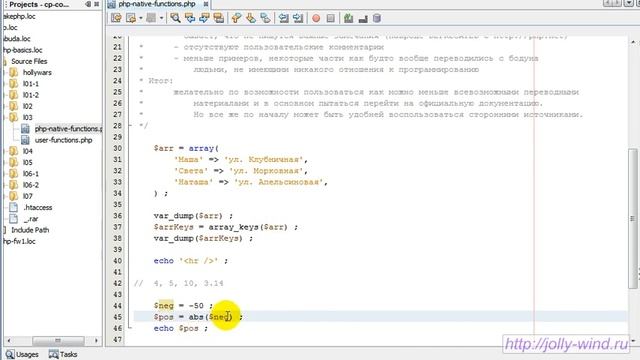Image resolution: width=640 pixels, height=360 pixels.
Task: Click Shift Line Left icon
Action: (x=283, y=18)
